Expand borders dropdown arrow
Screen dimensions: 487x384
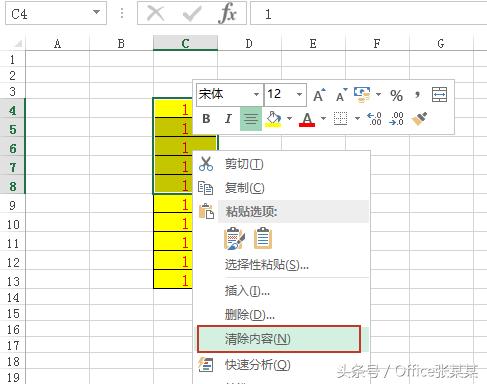point(357,119)
